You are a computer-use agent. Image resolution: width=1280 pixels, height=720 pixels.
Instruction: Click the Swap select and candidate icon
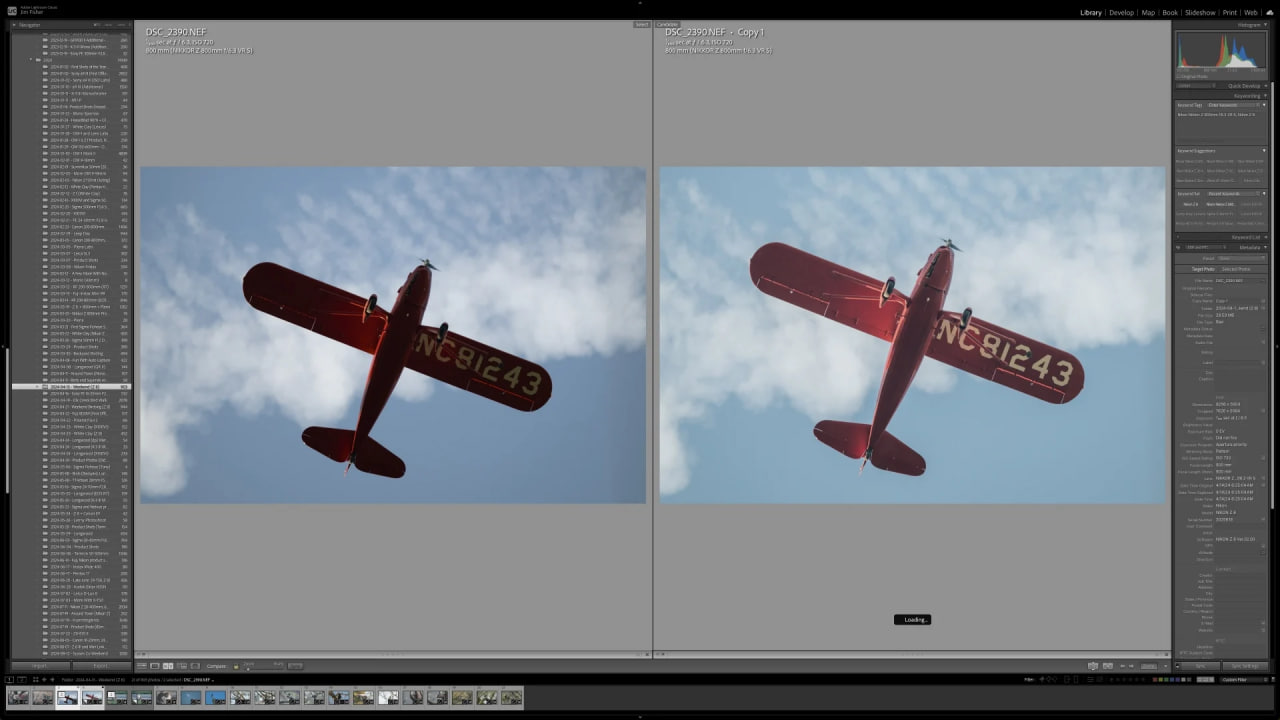pos(1093,666)
